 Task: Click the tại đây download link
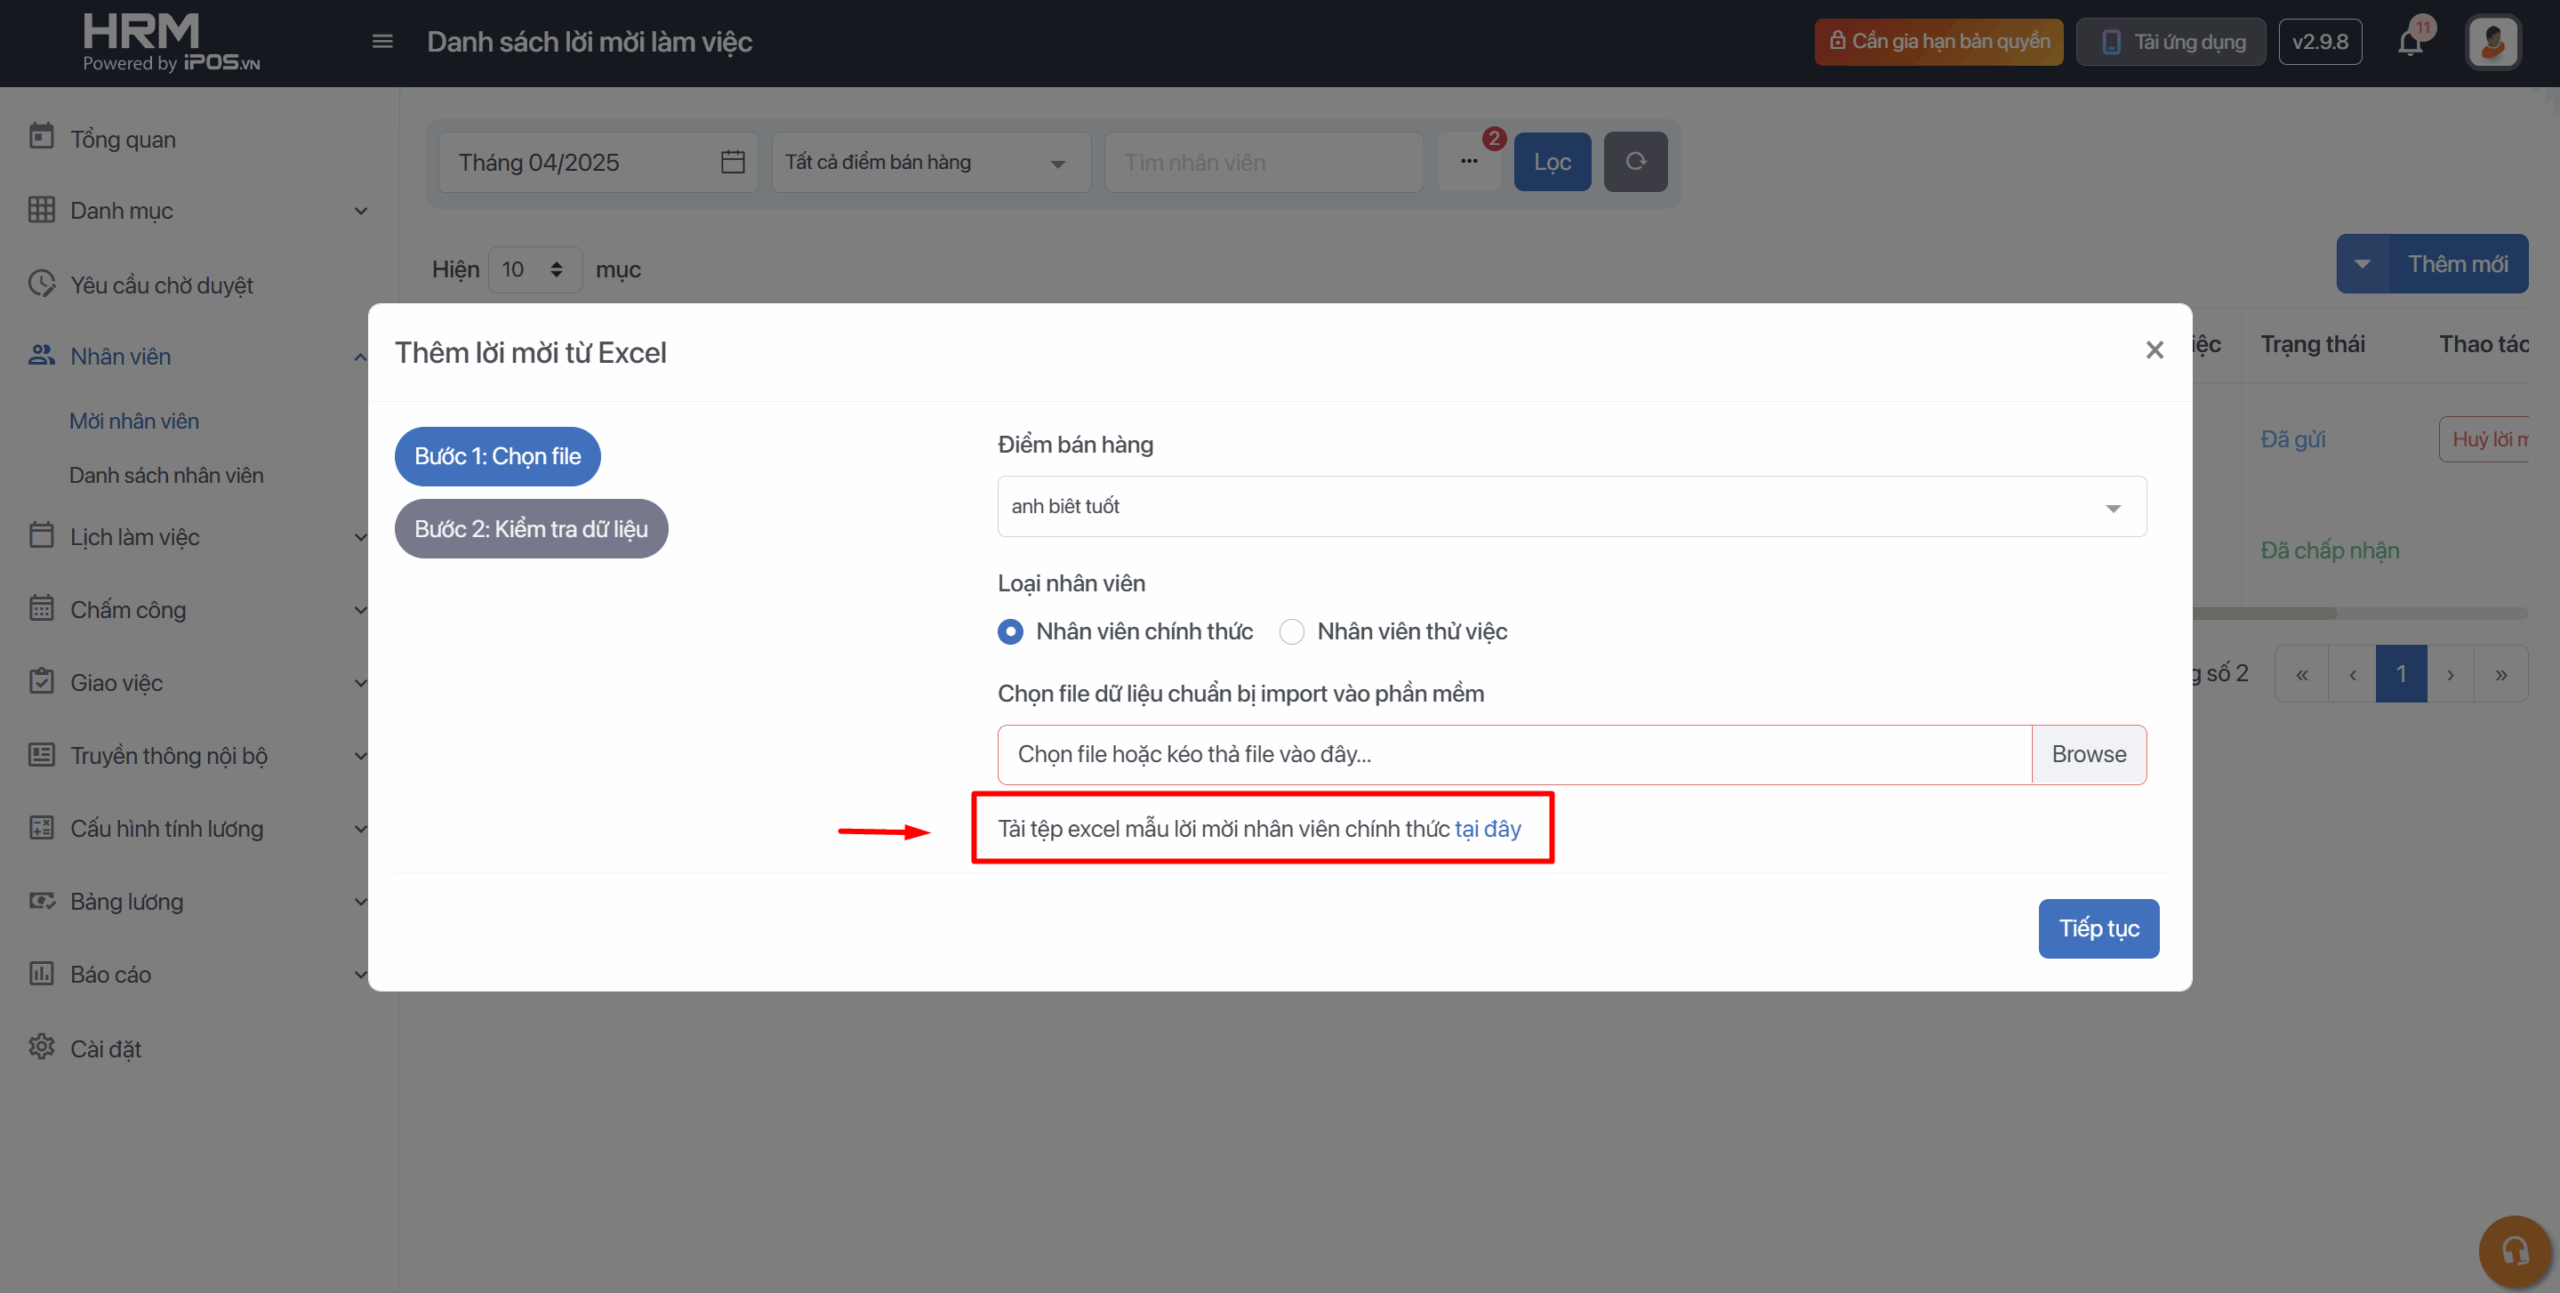pos(1487,829)
